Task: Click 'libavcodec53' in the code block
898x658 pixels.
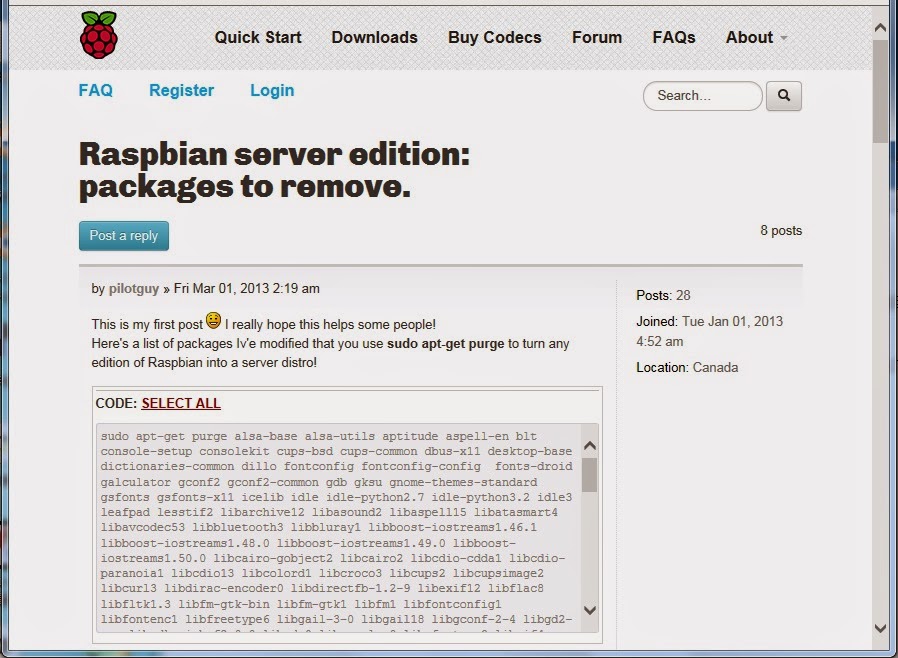Action: (143, 527)
